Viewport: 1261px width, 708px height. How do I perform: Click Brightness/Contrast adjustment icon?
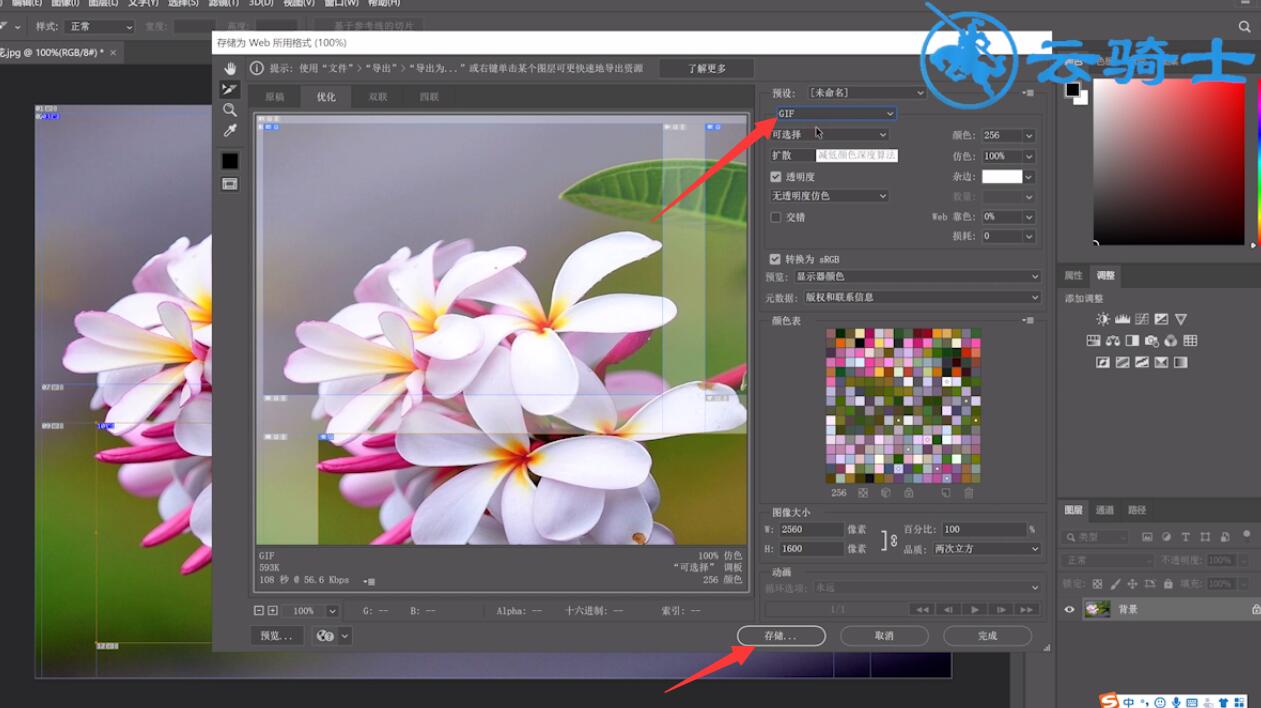pos(1103,319)
